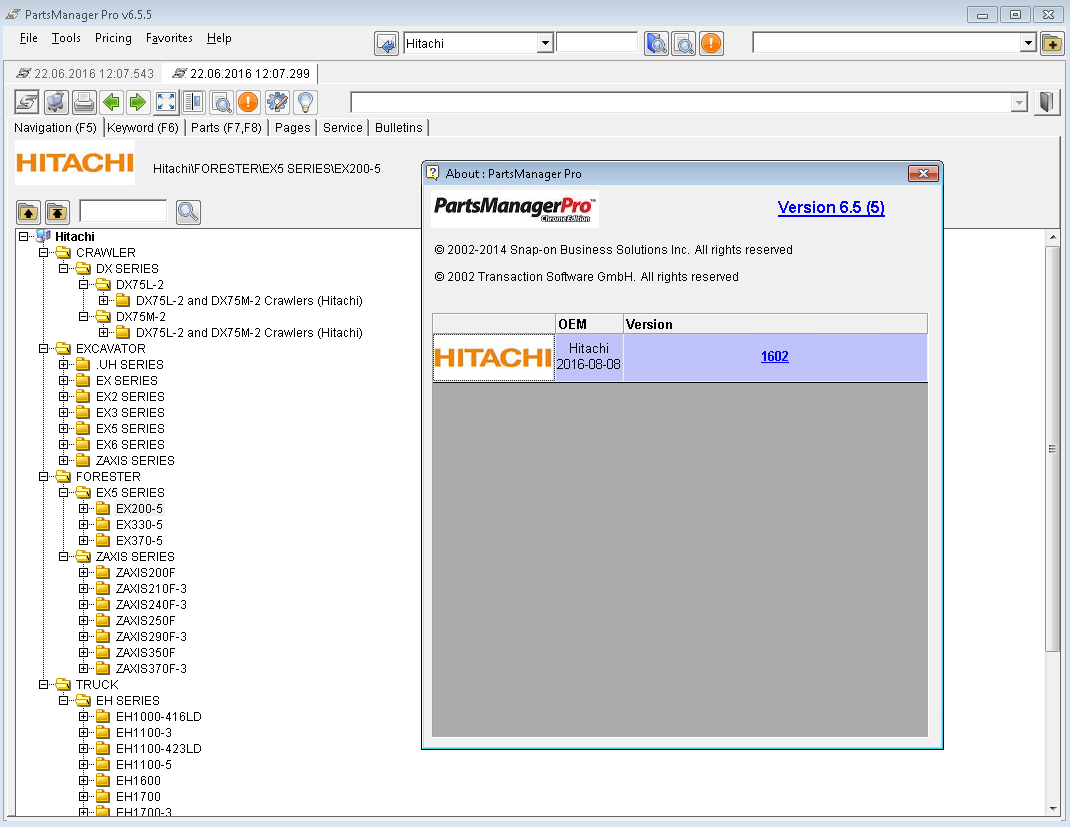Switch to the Bulletins tab
Screen dimensions: 1070x827
coord(399,128)
